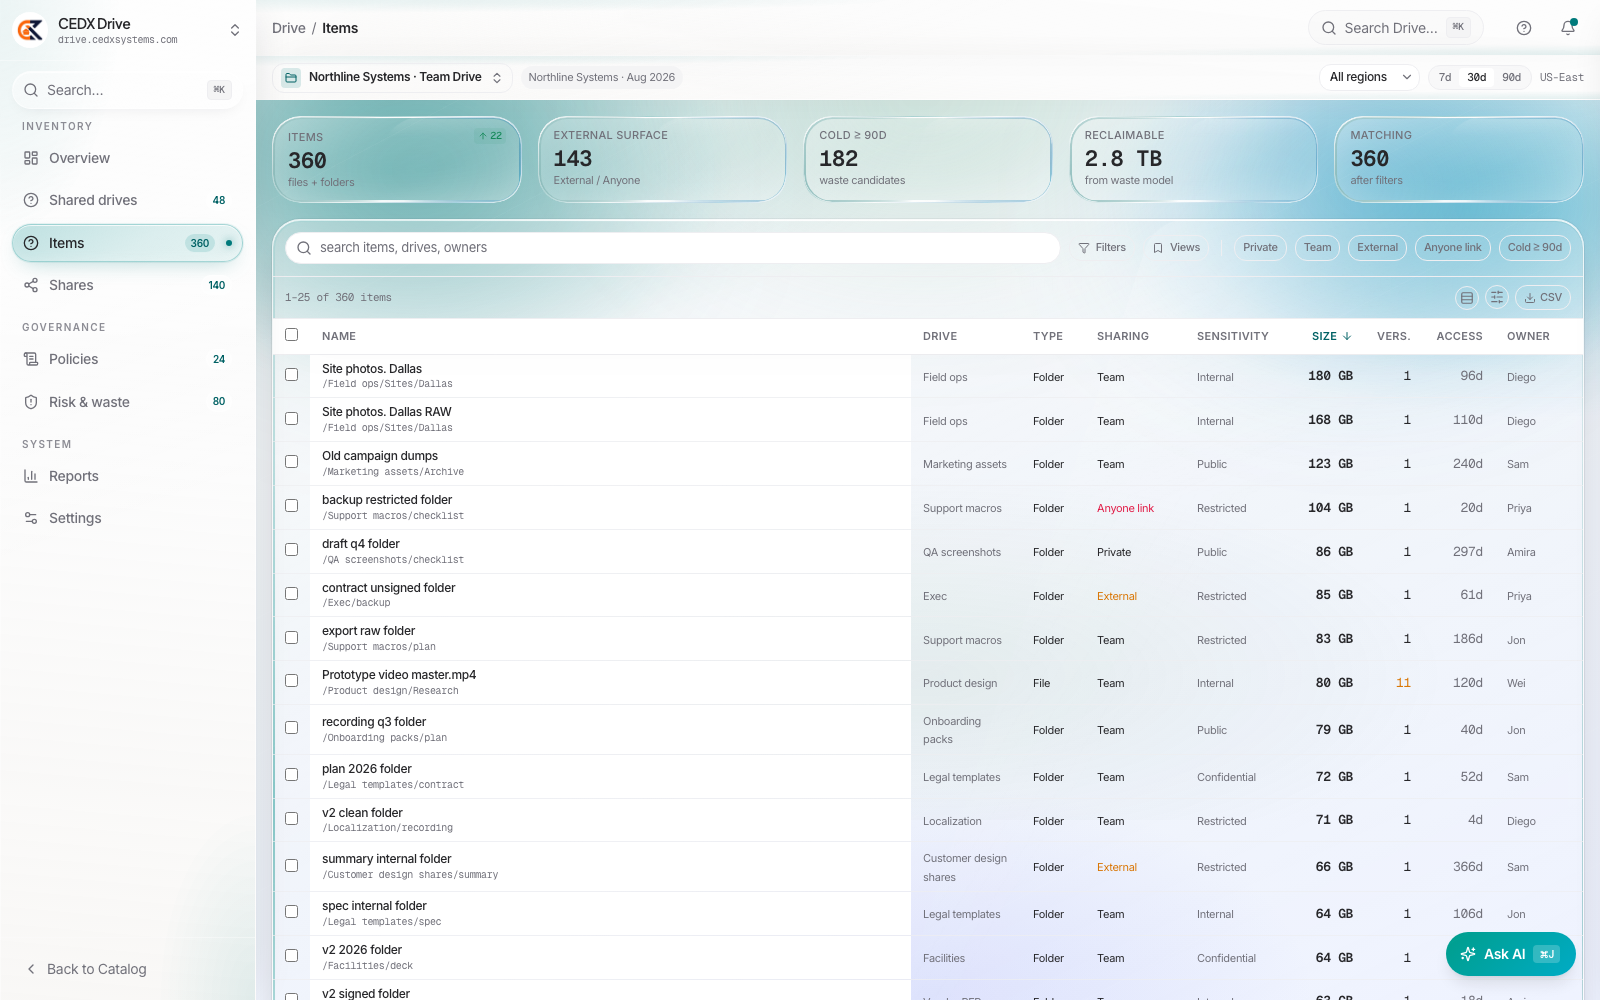The height and width of the screenshot is (1000, 1600).
Task: Click the Risk & waste shield icon
Action: click(31, 402)
